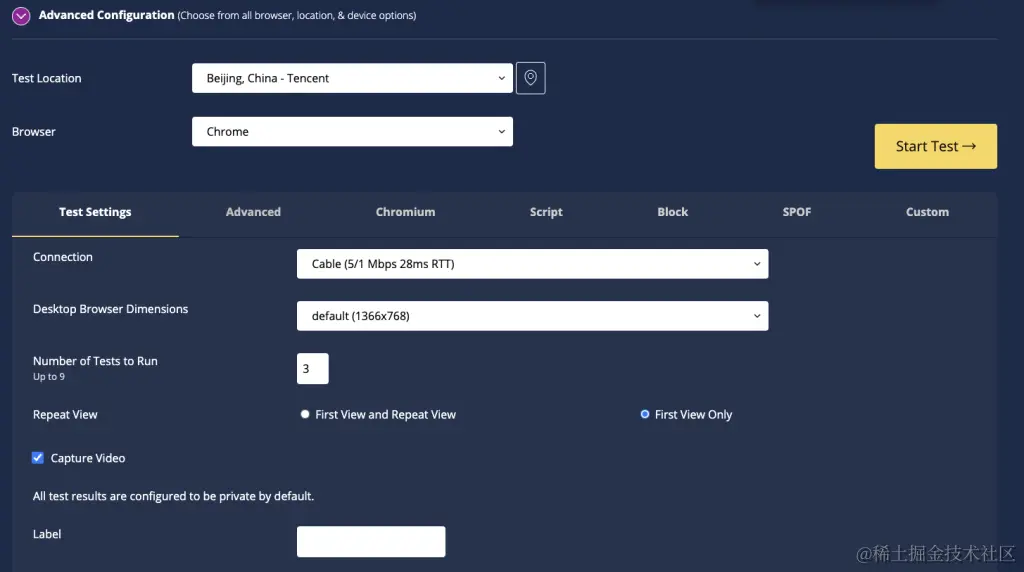Click the Start Test button
1024x572 pixels.
tap(935, 146)
